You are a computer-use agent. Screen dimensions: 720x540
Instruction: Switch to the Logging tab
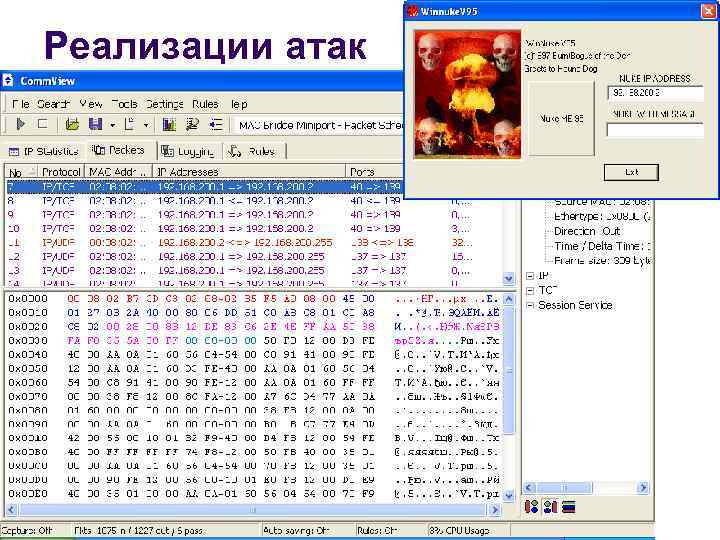click(x=188, y=151)
